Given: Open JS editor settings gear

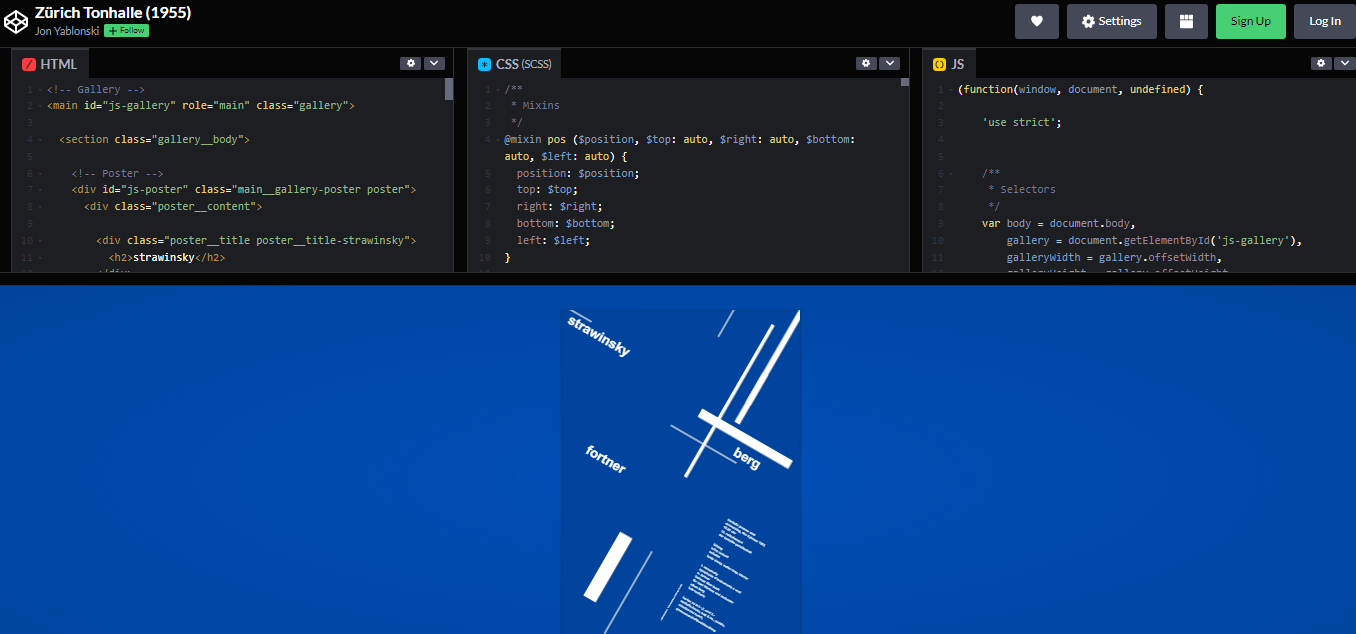Looking at the screenshot, I should 1321,63.
